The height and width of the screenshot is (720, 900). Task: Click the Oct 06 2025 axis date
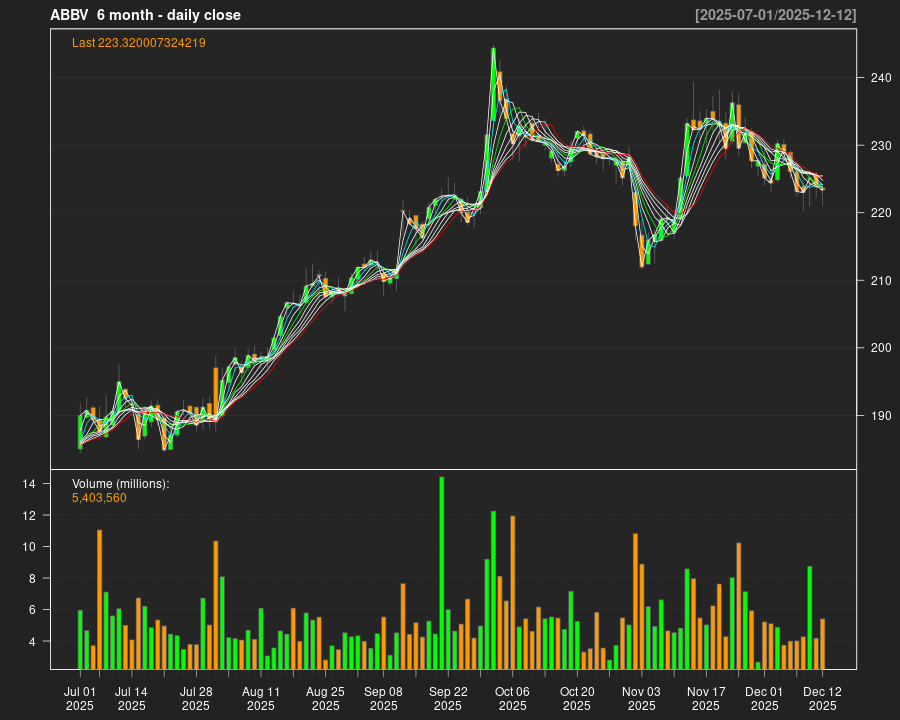coord(514,697)
